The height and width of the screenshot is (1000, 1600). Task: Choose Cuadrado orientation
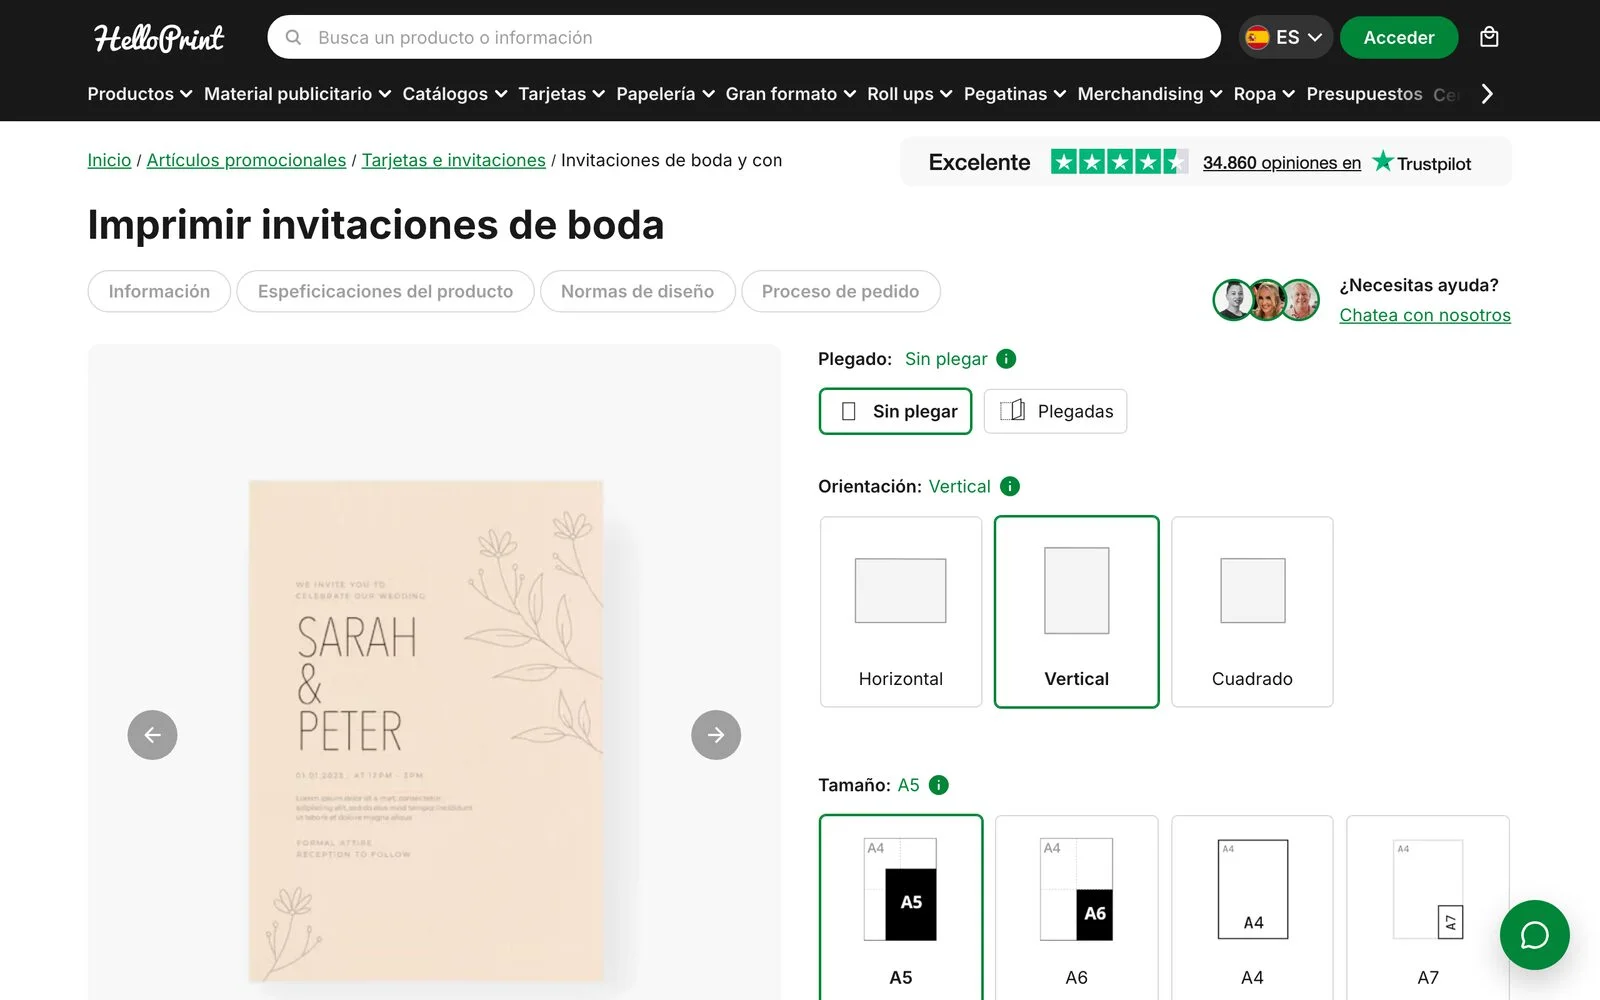click(1252, 612)
